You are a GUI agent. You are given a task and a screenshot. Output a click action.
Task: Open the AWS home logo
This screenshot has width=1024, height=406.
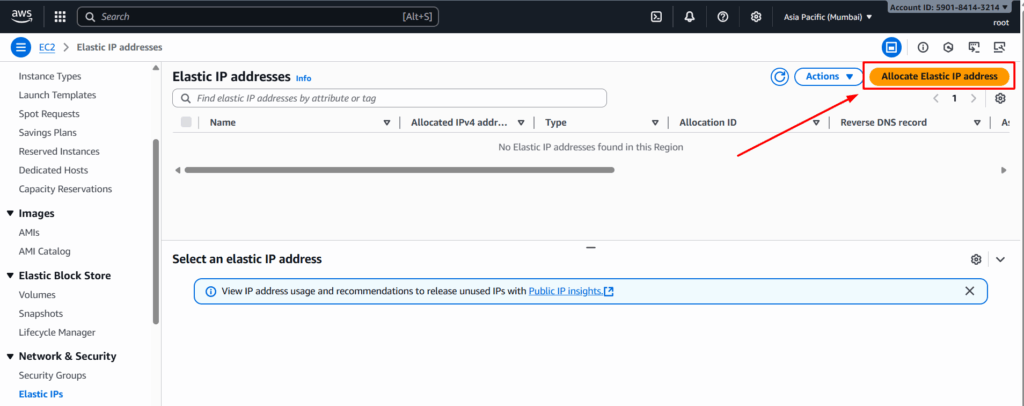pos(22,16)
